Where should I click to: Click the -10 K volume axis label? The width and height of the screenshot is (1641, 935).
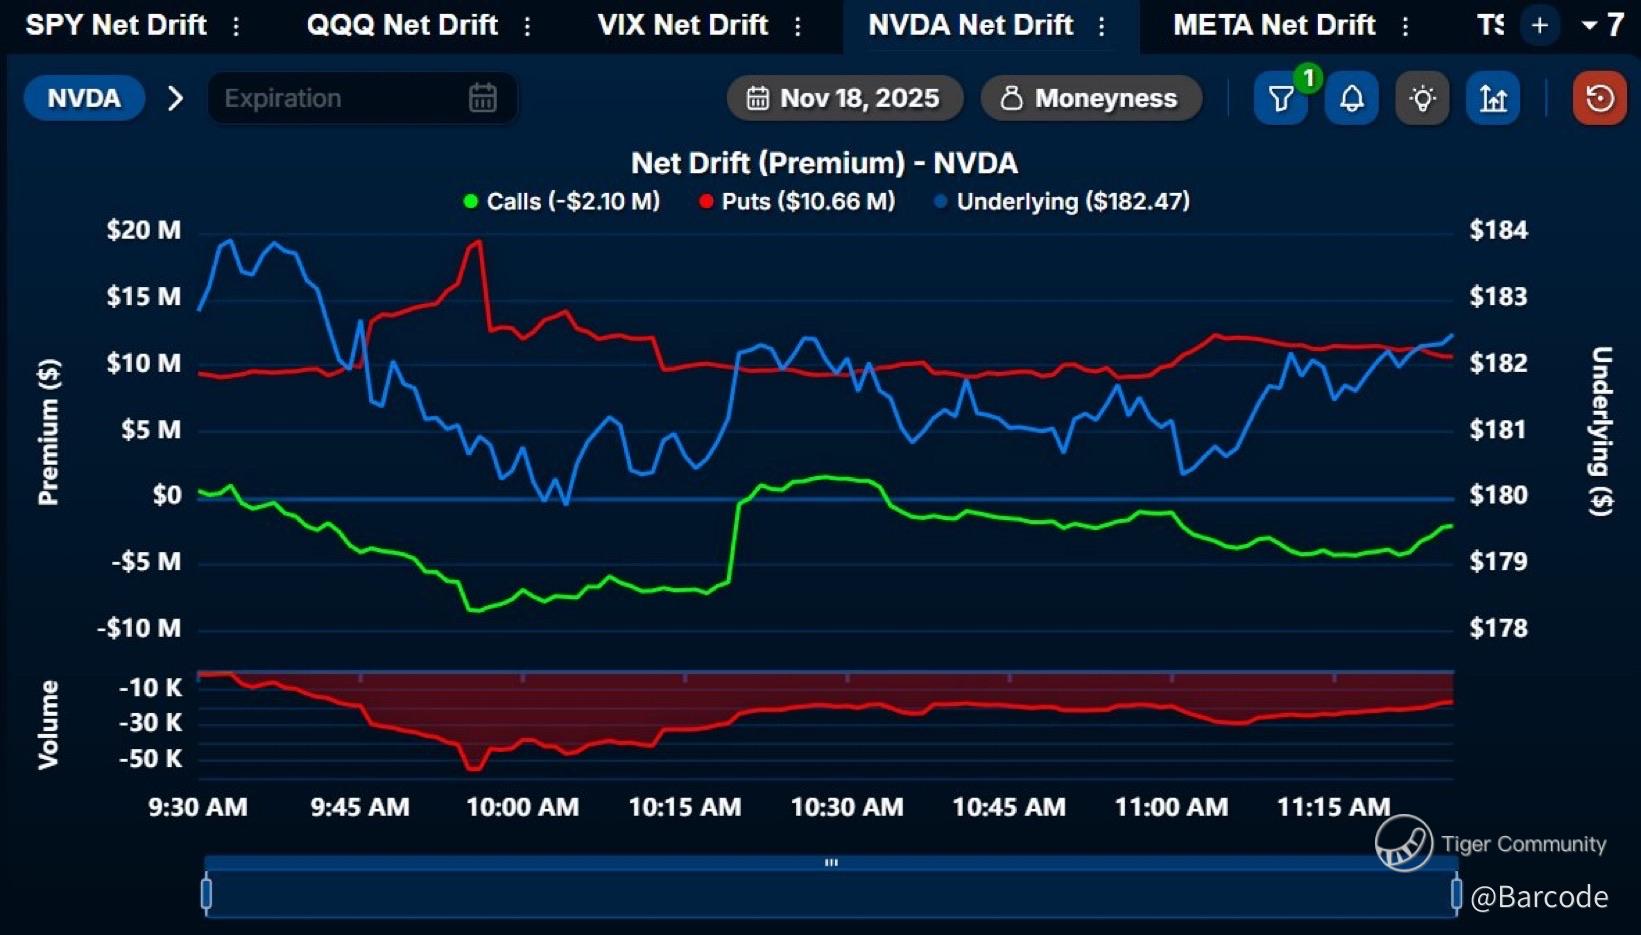[151, 688]
